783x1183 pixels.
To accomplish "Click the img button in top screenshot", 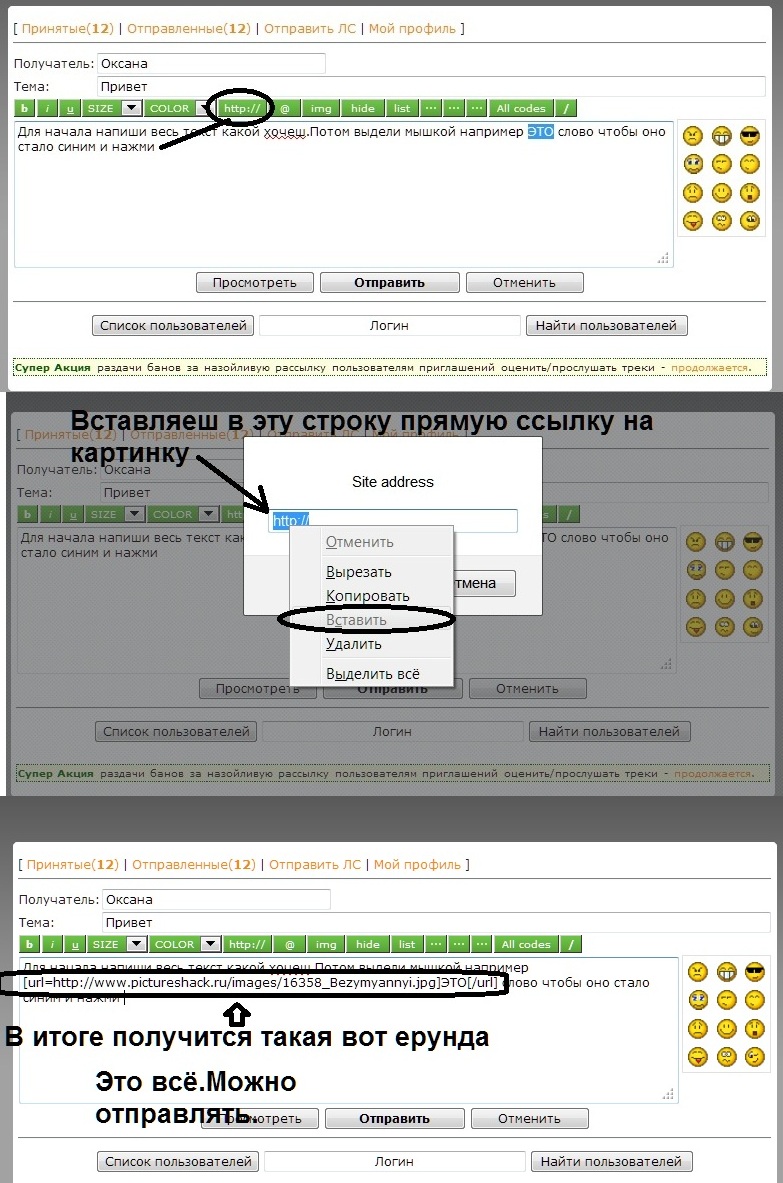I will [321, 109].
